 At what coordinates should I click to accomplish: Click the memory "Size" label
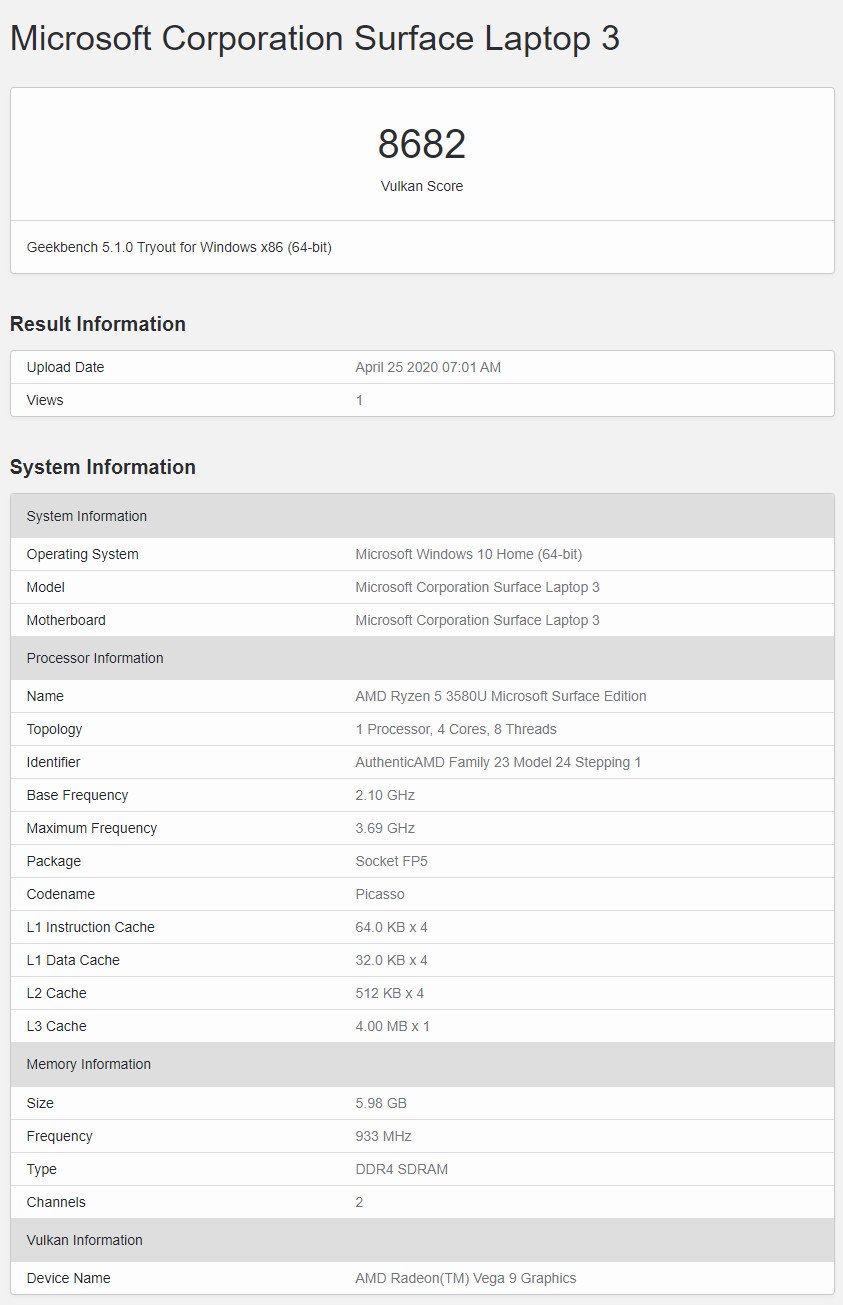(40, 1103)
